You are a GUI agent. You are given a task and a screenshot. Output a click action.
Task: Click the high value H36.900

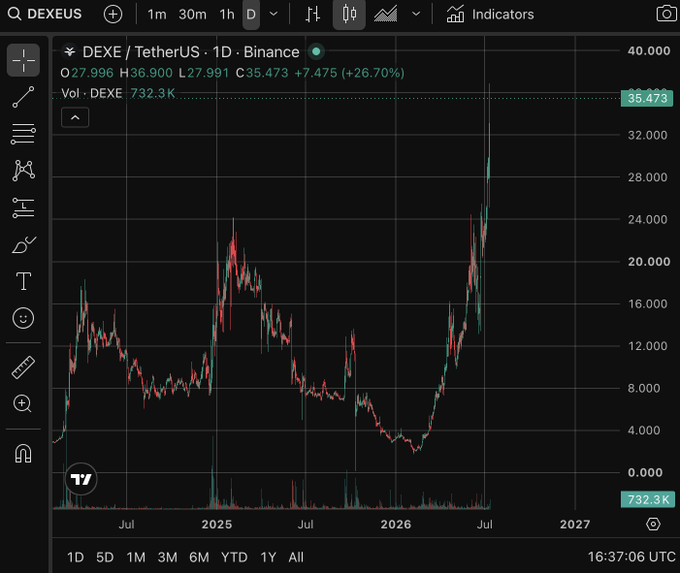coord(146,73)
